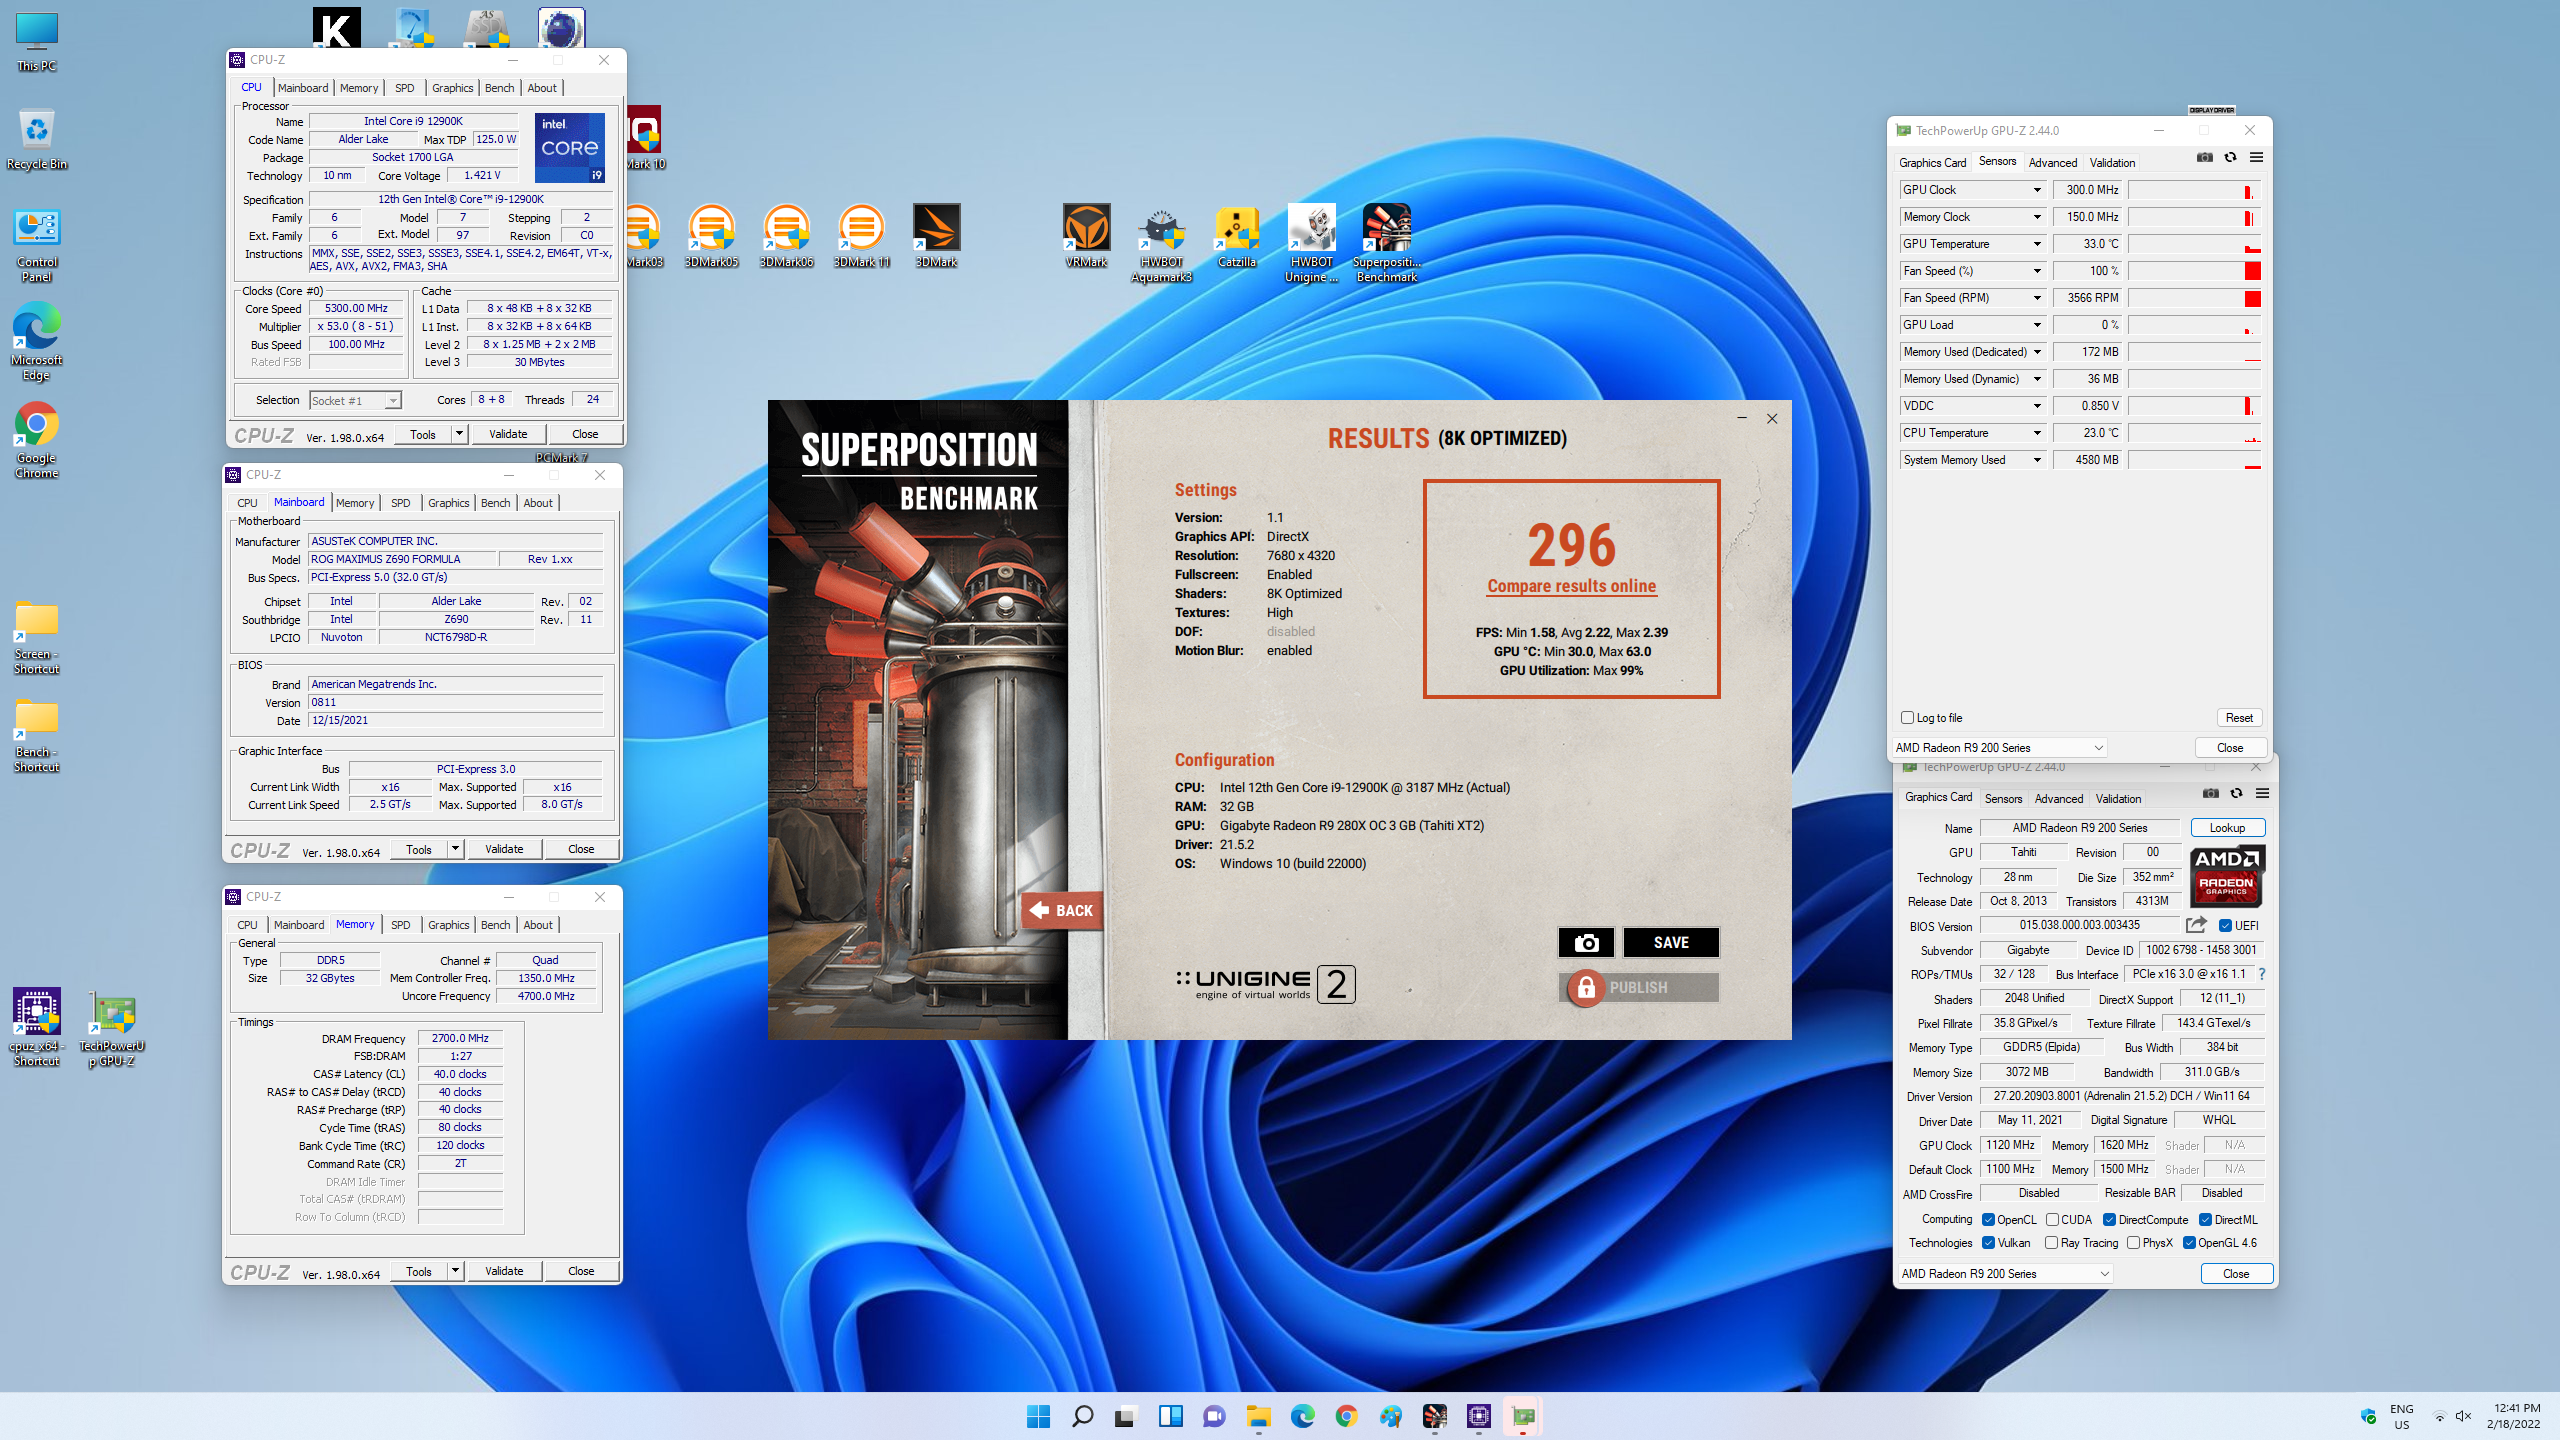This screenshot has height=1440, width=2560.
Task: Toggle the Ray Tracing checkbox
Action: tap(2052, 1243)
